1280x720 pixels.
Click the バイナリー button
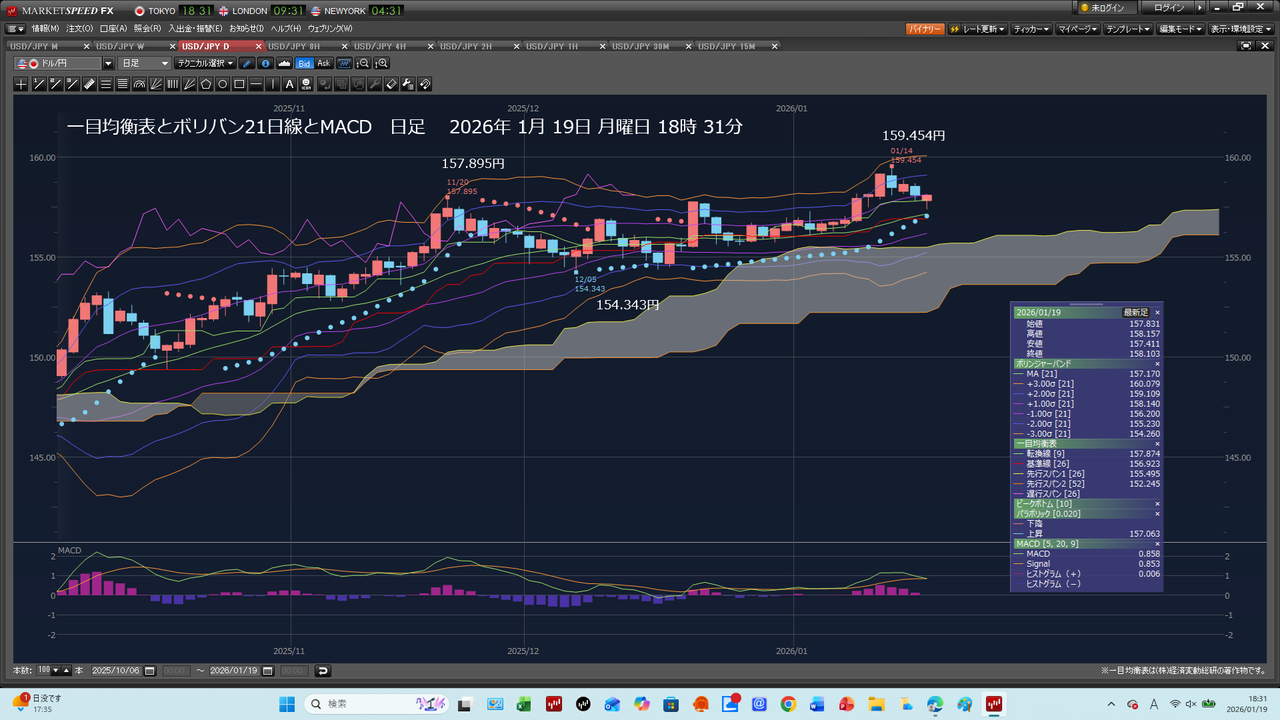(x=924, y=29)
